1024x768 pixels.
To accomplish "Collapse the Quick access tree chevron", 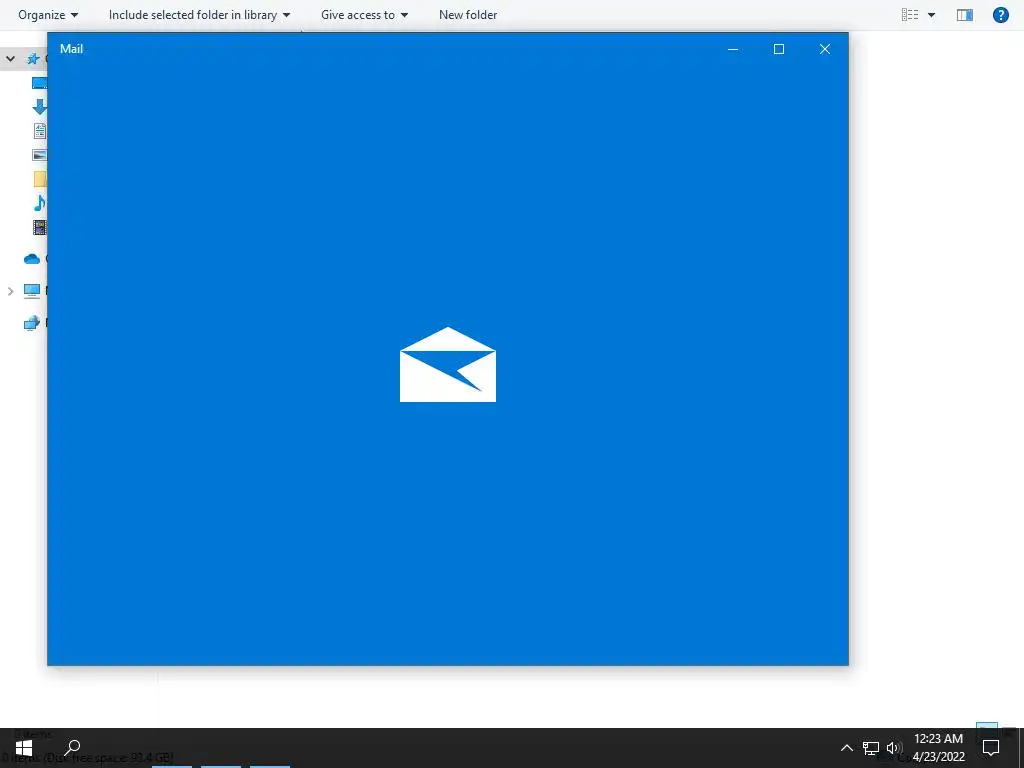I will tap(10, 59).
